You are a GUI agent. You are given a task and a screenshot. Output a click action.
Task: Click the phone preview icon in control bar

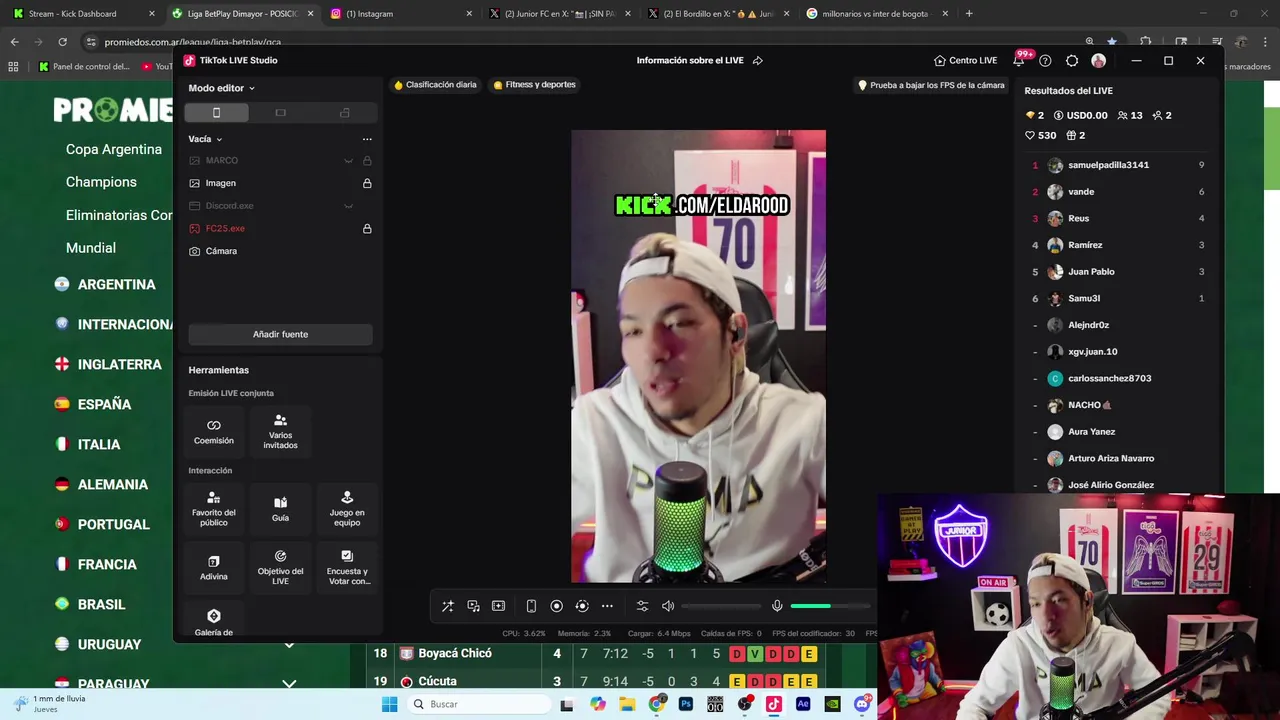point(531,606)
